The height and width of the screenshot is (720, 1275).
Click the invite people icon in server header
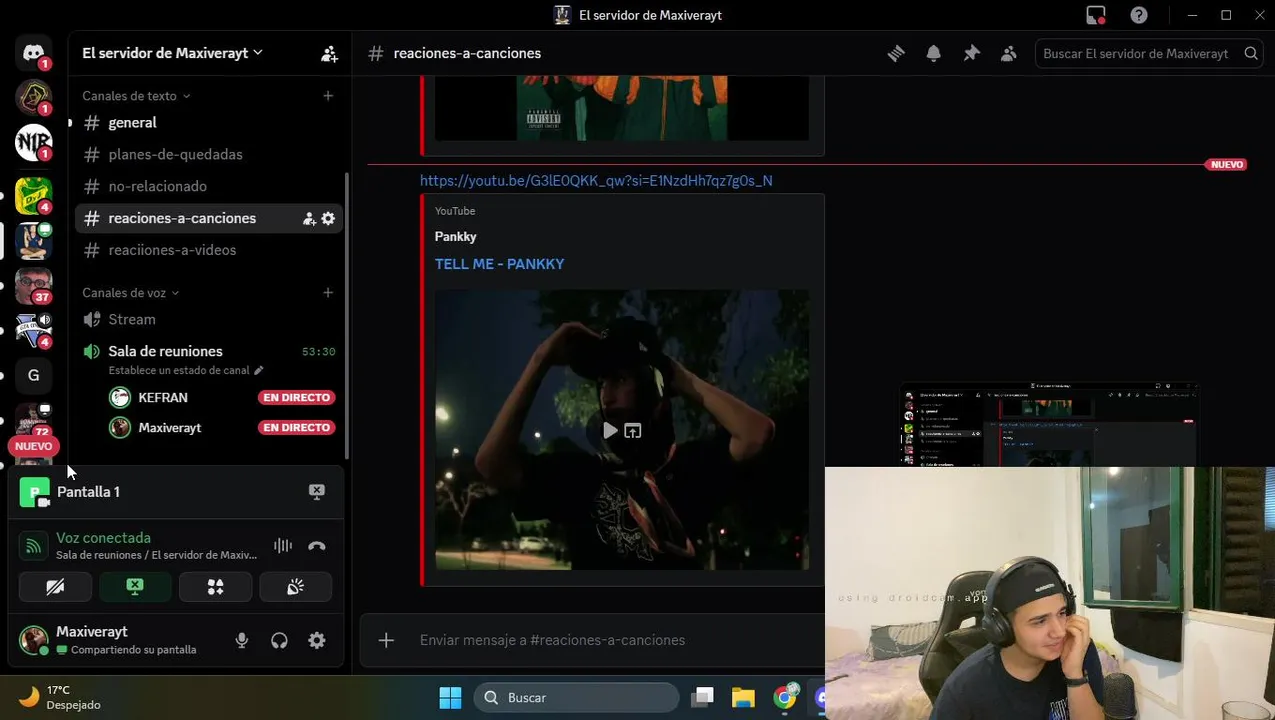coord(329,54)
